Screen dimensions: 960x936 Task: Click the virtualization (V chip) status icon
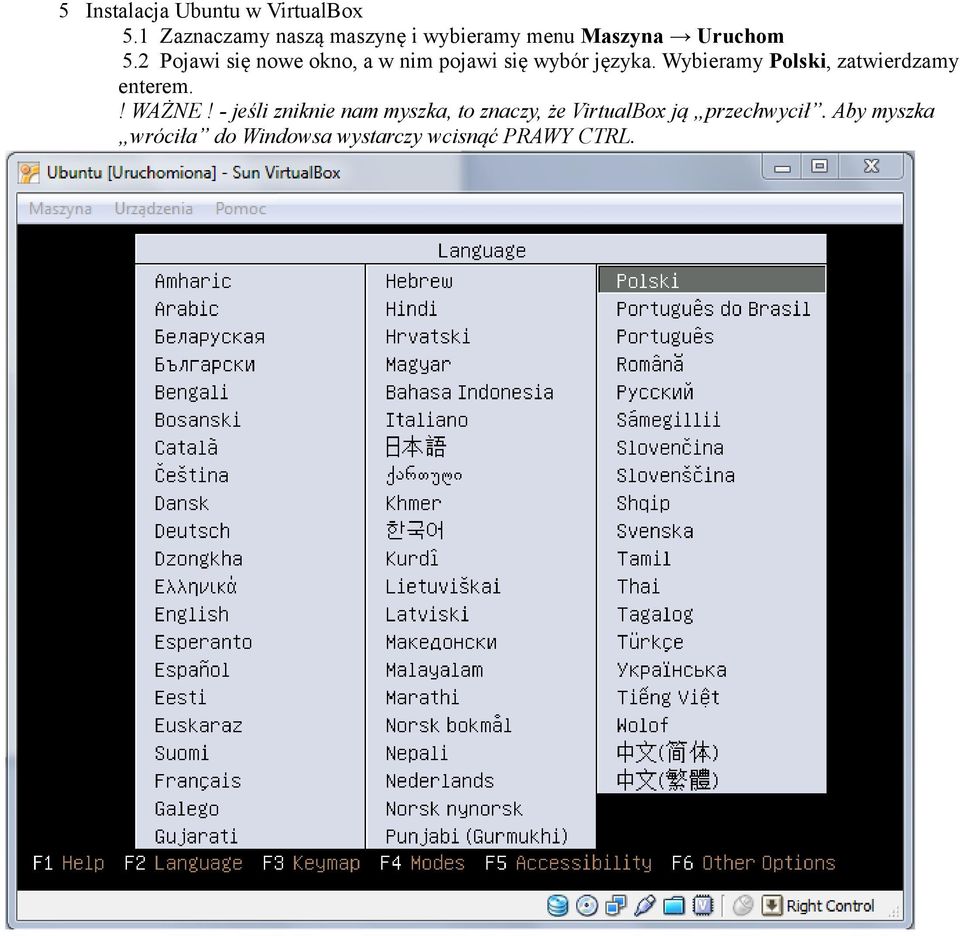[703, 905]
